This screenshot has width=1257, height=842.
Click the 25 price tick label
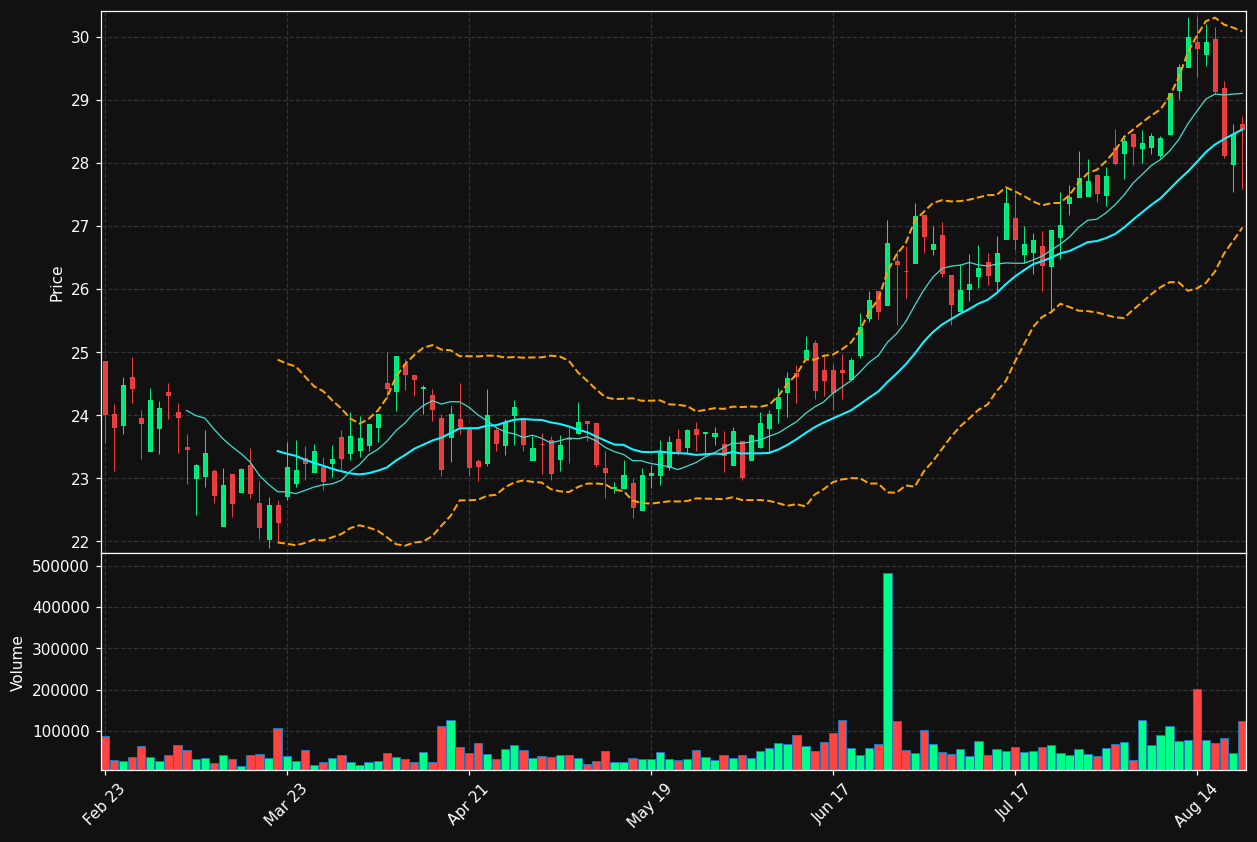pyautogui.click(x=80, y=353)
